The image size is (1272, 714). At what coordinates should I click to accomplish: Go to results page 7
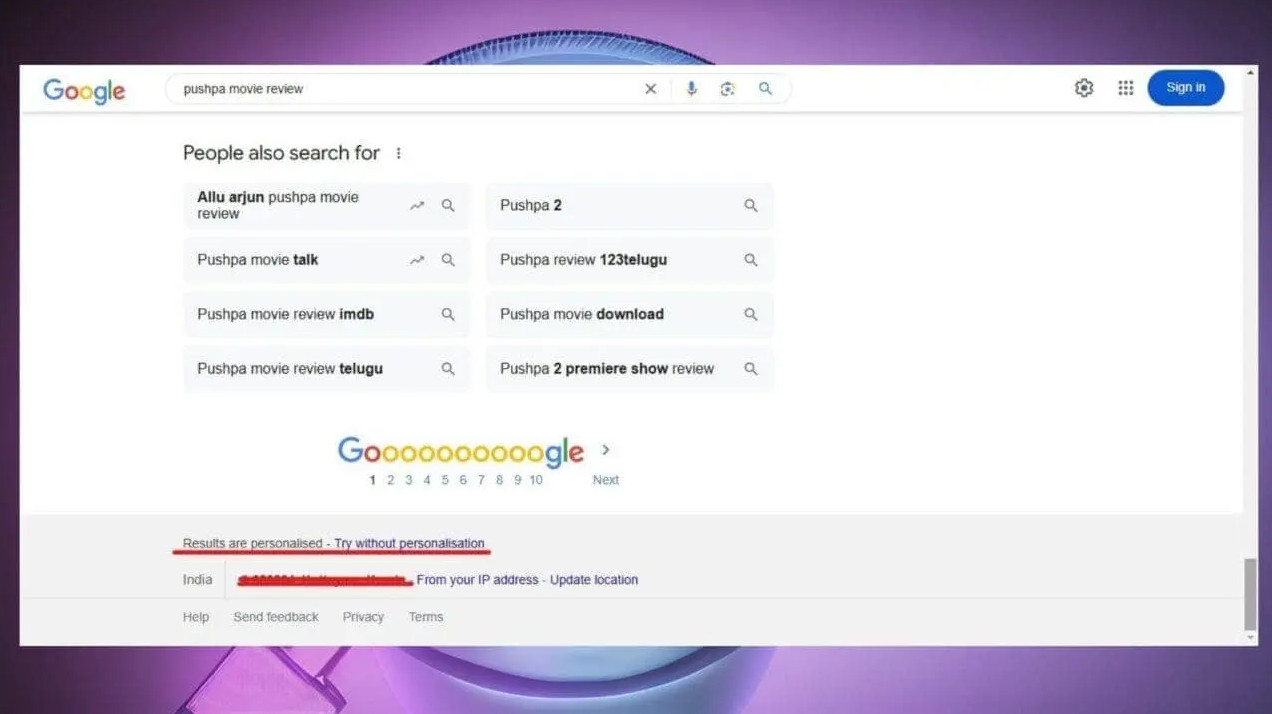click(481, 480)
